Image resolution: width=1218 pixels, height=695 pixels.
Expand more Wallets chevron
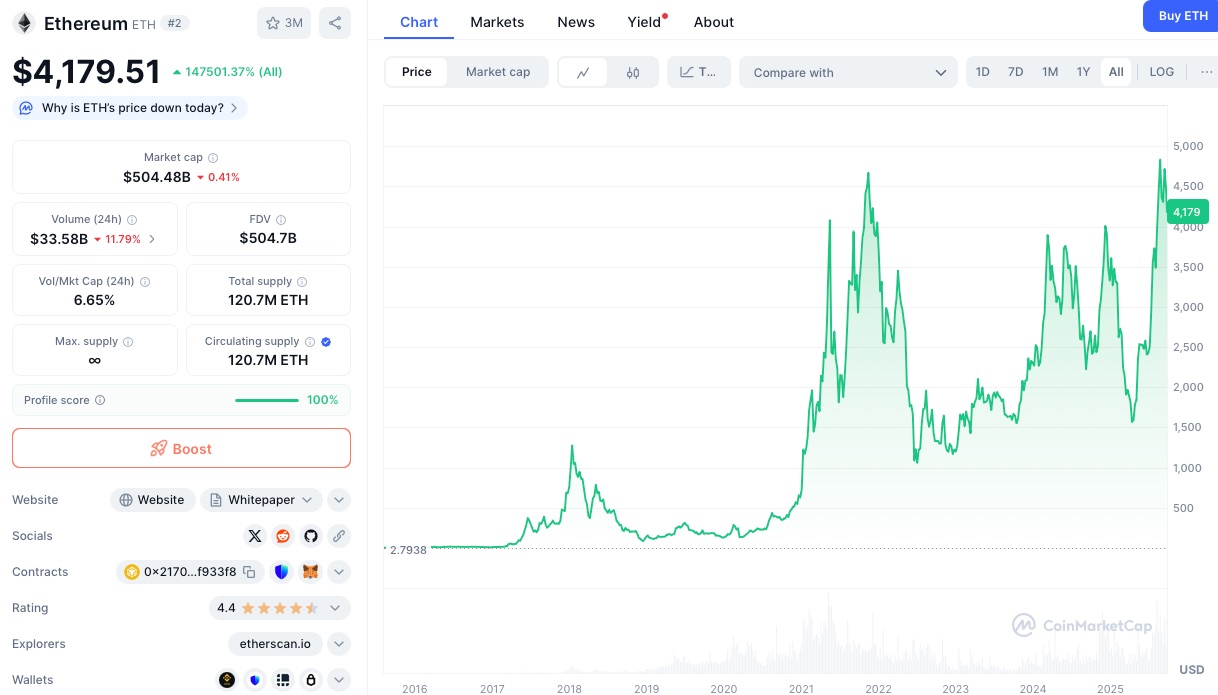click(339, 680)
